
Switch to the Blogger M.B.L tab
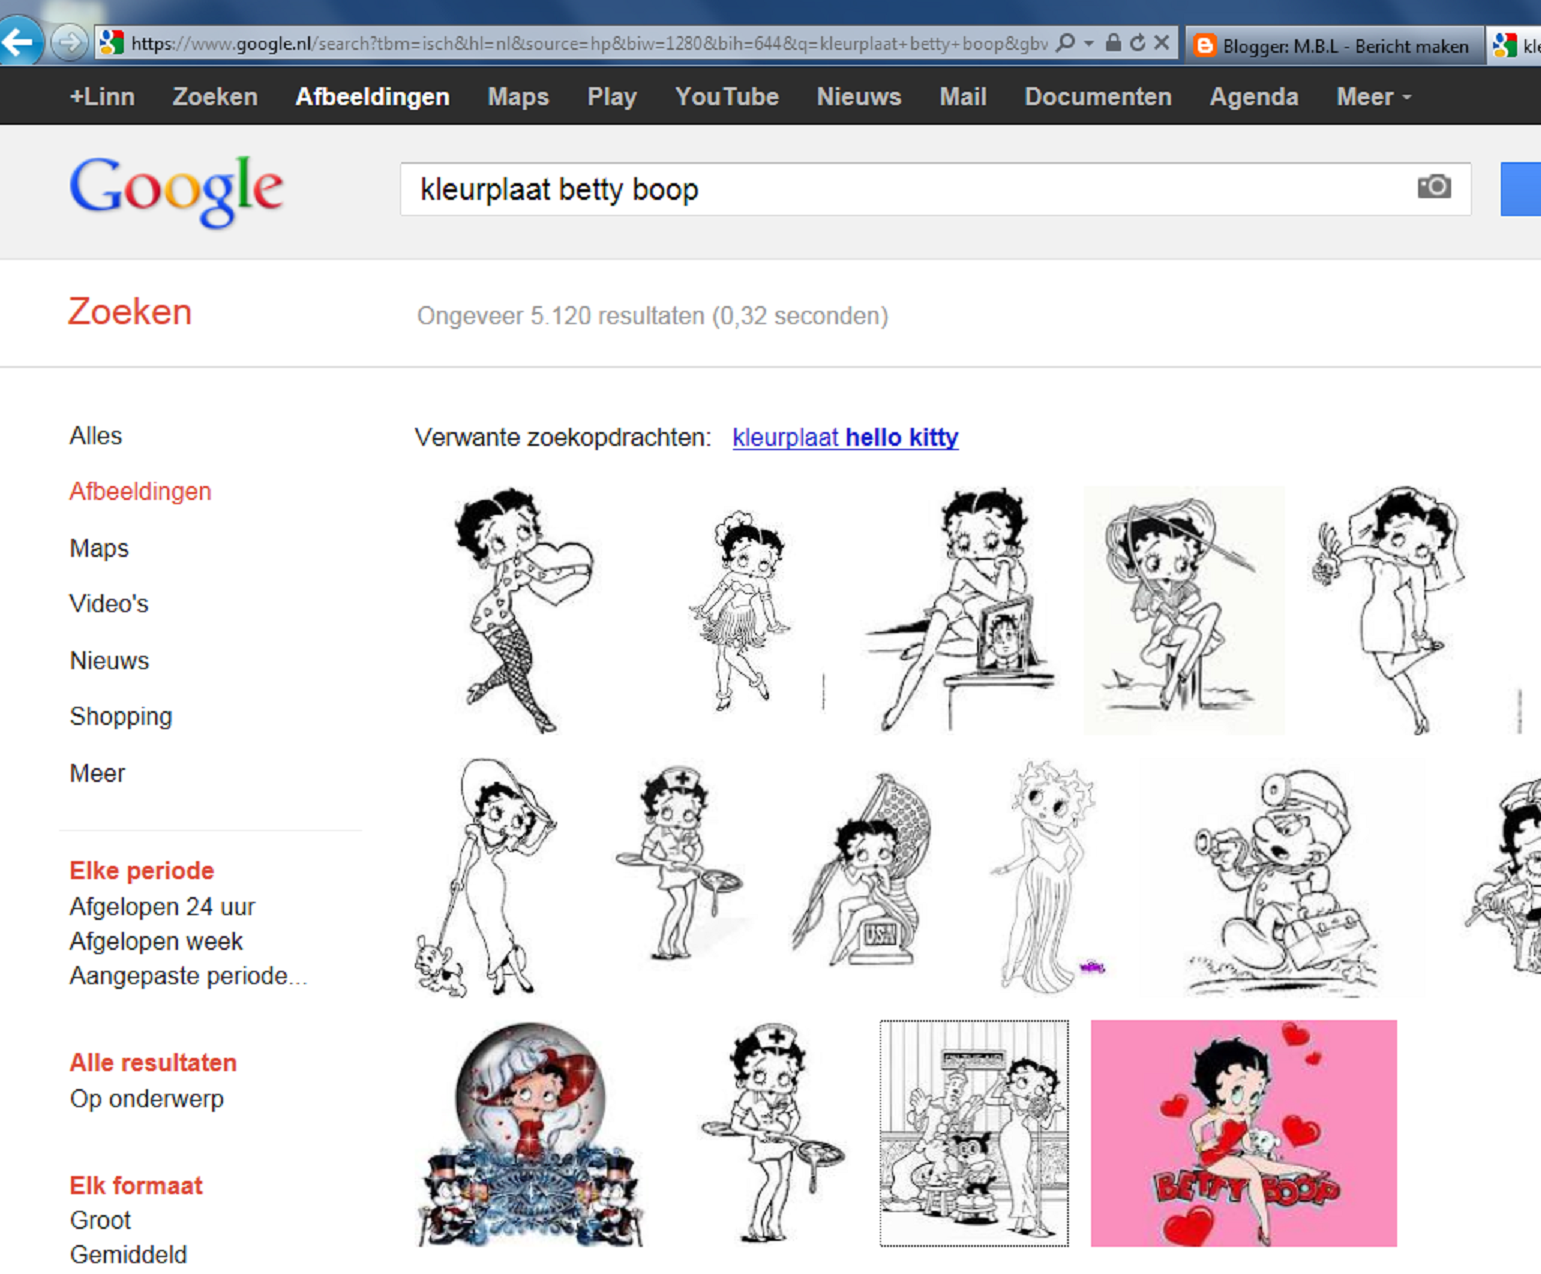1333,45
